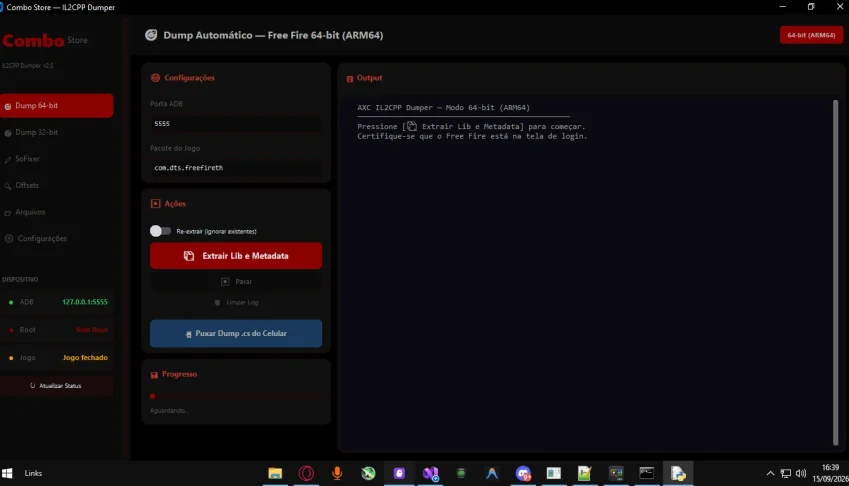The image size is (849, 486).
Task: Click the IL2CPP Dumper v2.0 version label
Action: click(28, 65)
